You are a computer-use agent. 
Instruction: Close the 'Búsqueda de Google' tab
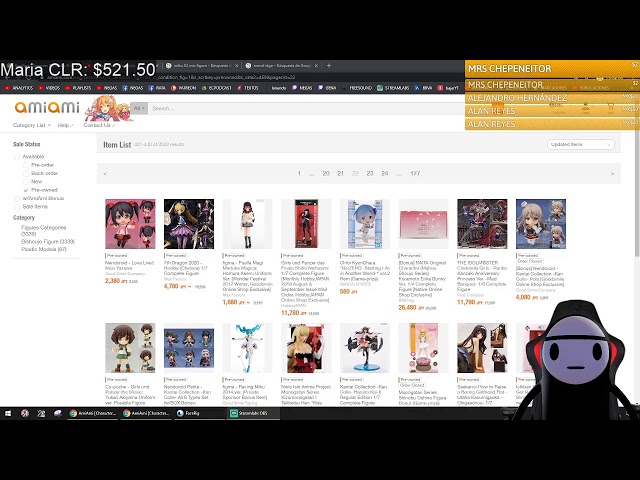[x=316, y=65]
